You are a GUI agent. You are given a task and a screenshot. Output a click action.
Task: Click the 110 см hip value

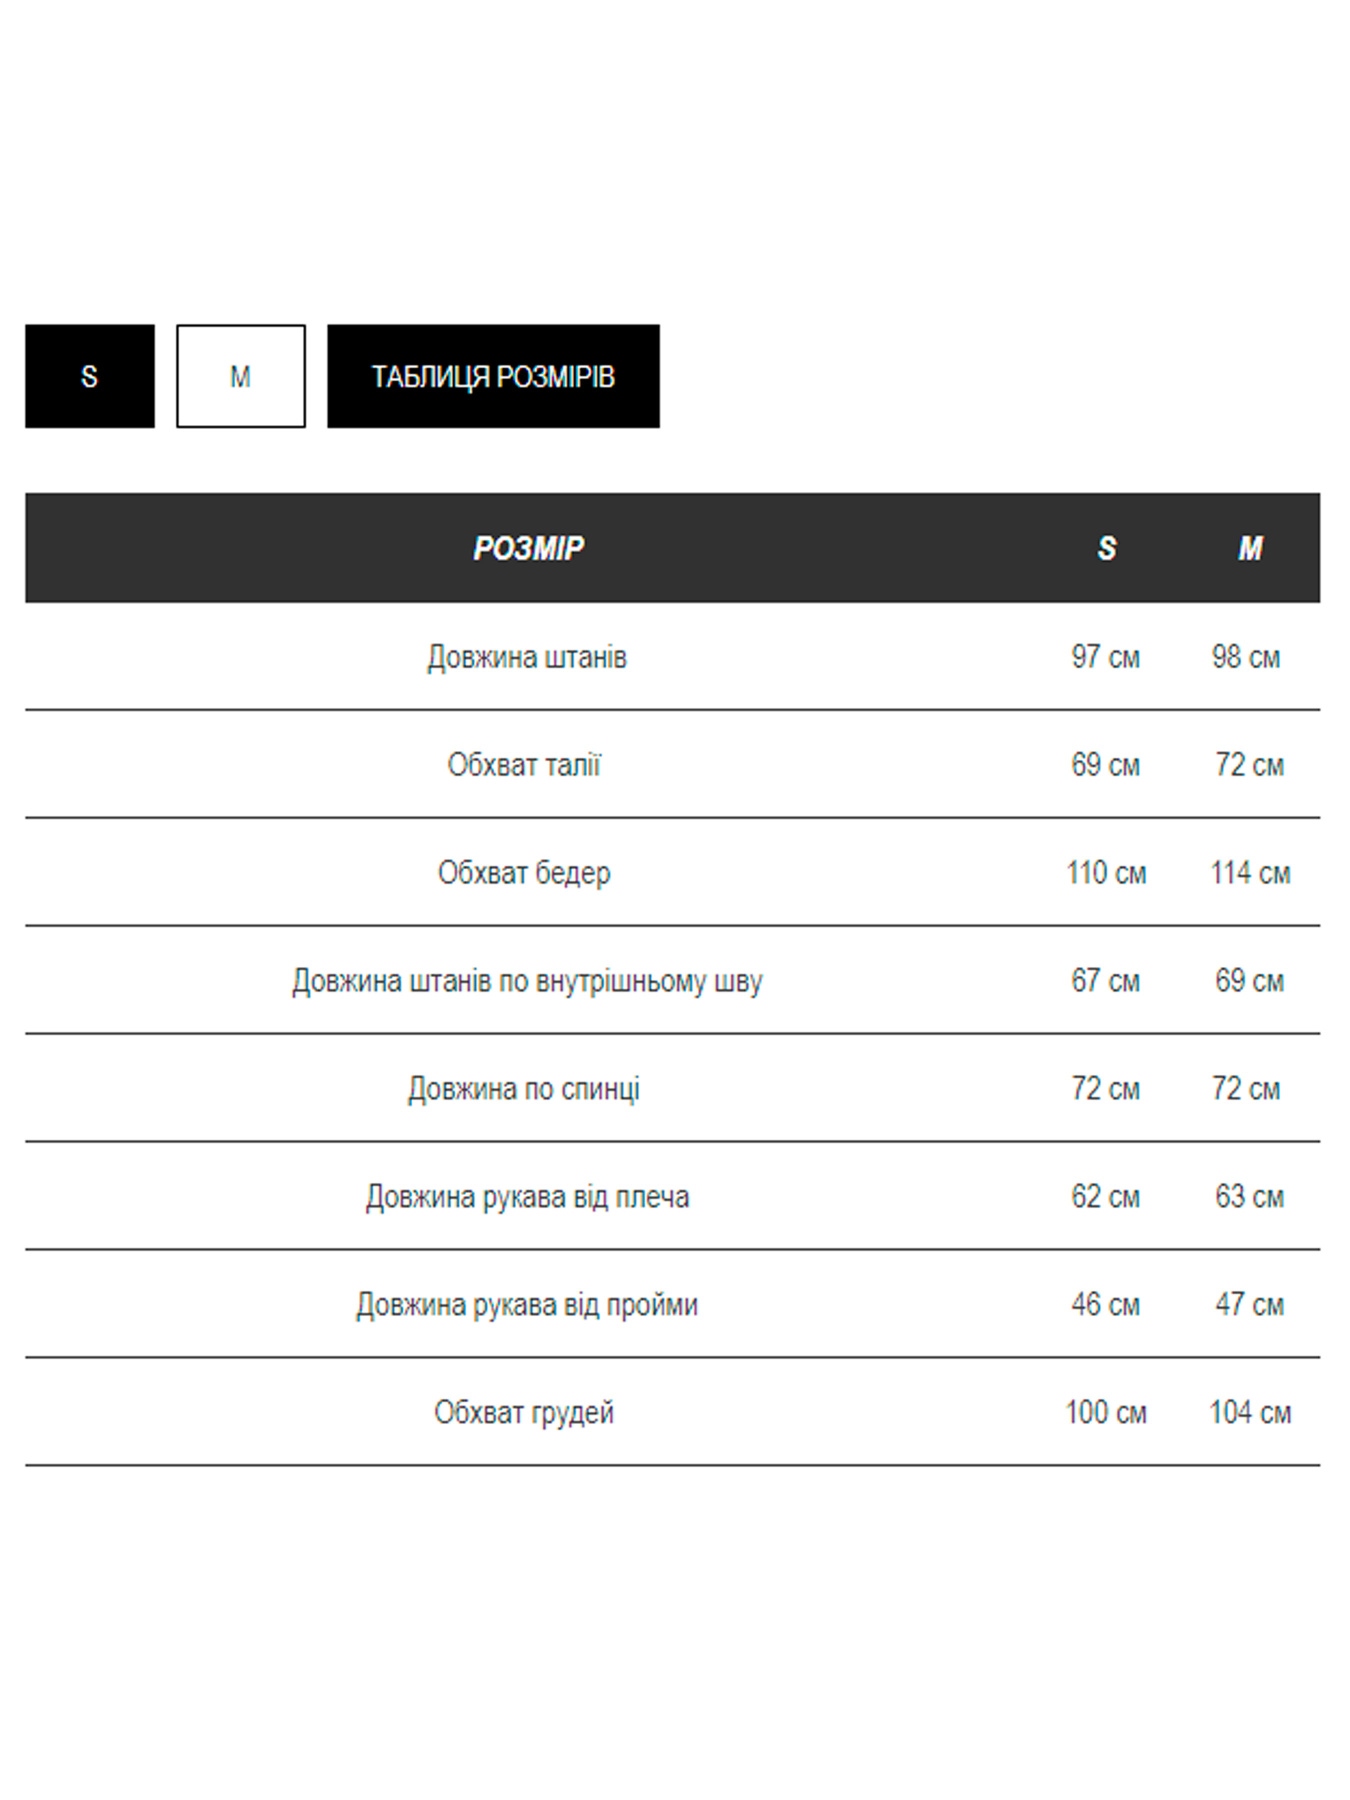pyautogui.click(x=1105, y=873)
